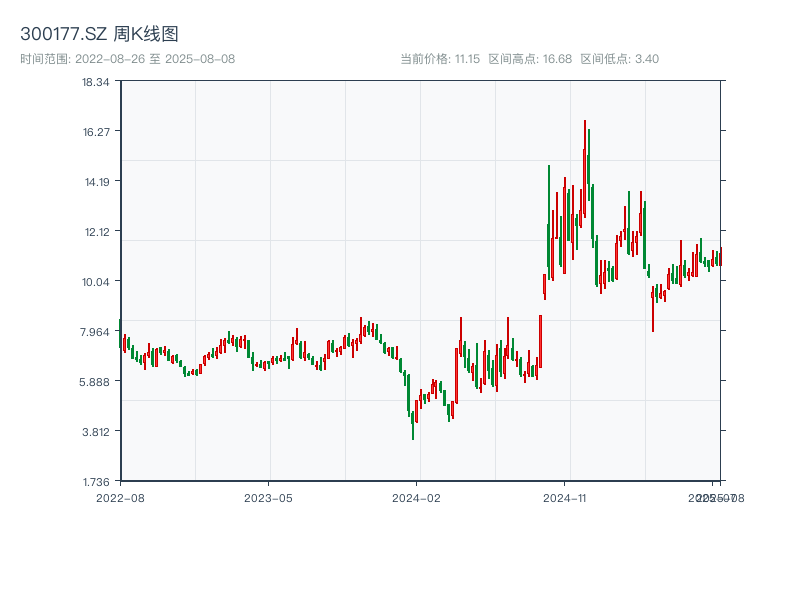Click the 2024-02 x-axis date label
Viewport: 800px width, 600px height.
[x=418, y=497]
